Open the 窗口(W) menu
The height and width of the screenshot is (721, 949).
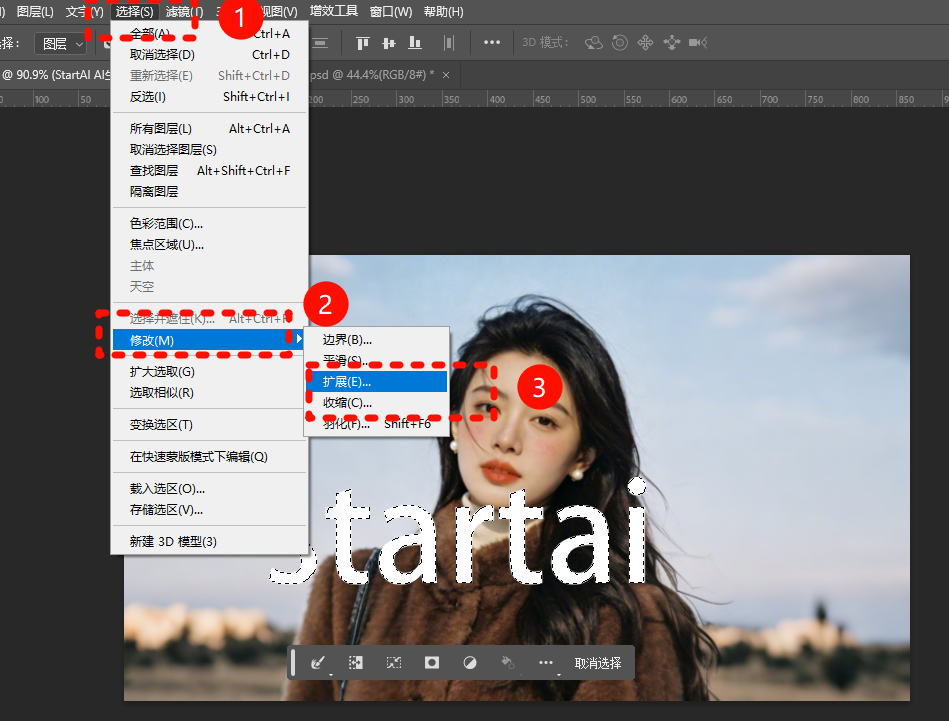pos(390,12)
